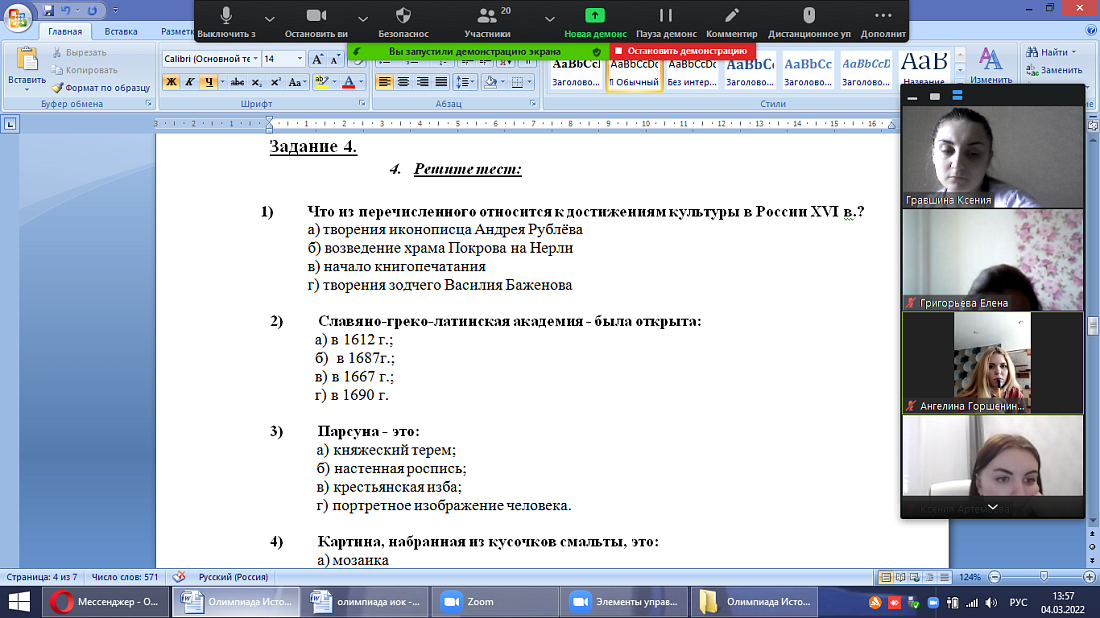Open the Zoom Security shield menu

click(403, 17)
